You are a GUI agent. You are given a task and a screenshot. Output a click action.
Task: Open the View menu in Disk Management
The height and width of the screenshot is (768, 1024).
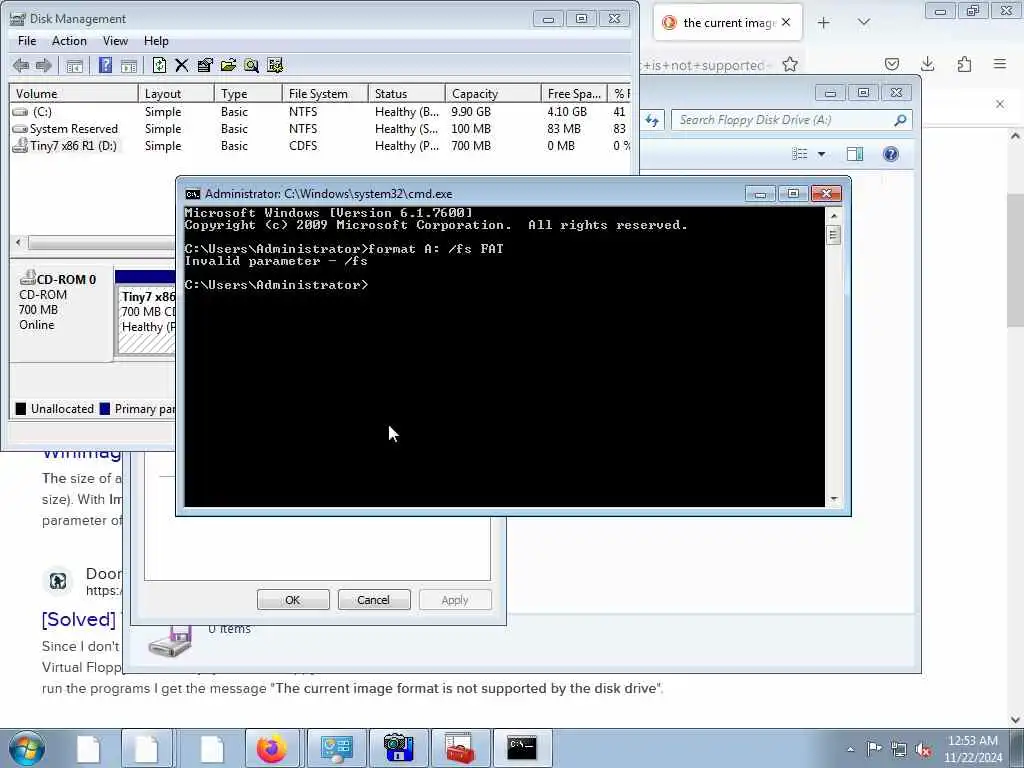click(x=115, y=40)
